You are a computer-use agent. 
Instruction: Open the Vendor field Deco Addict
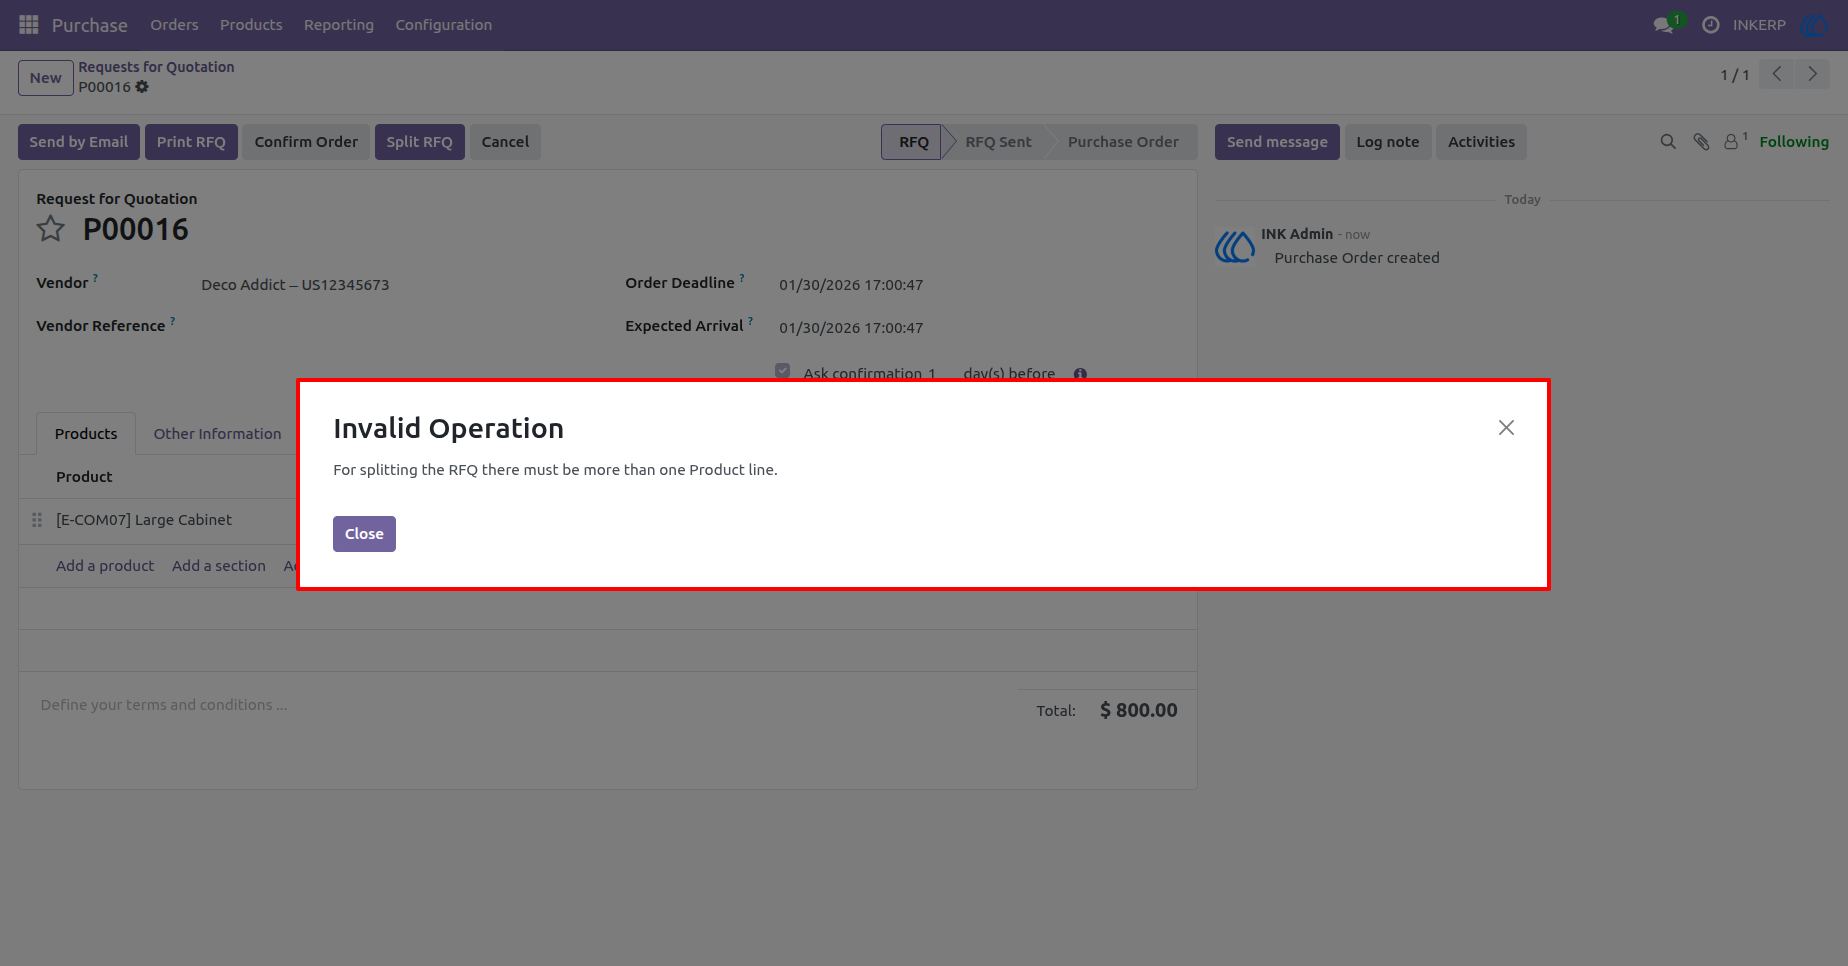(x=295, y=285)
